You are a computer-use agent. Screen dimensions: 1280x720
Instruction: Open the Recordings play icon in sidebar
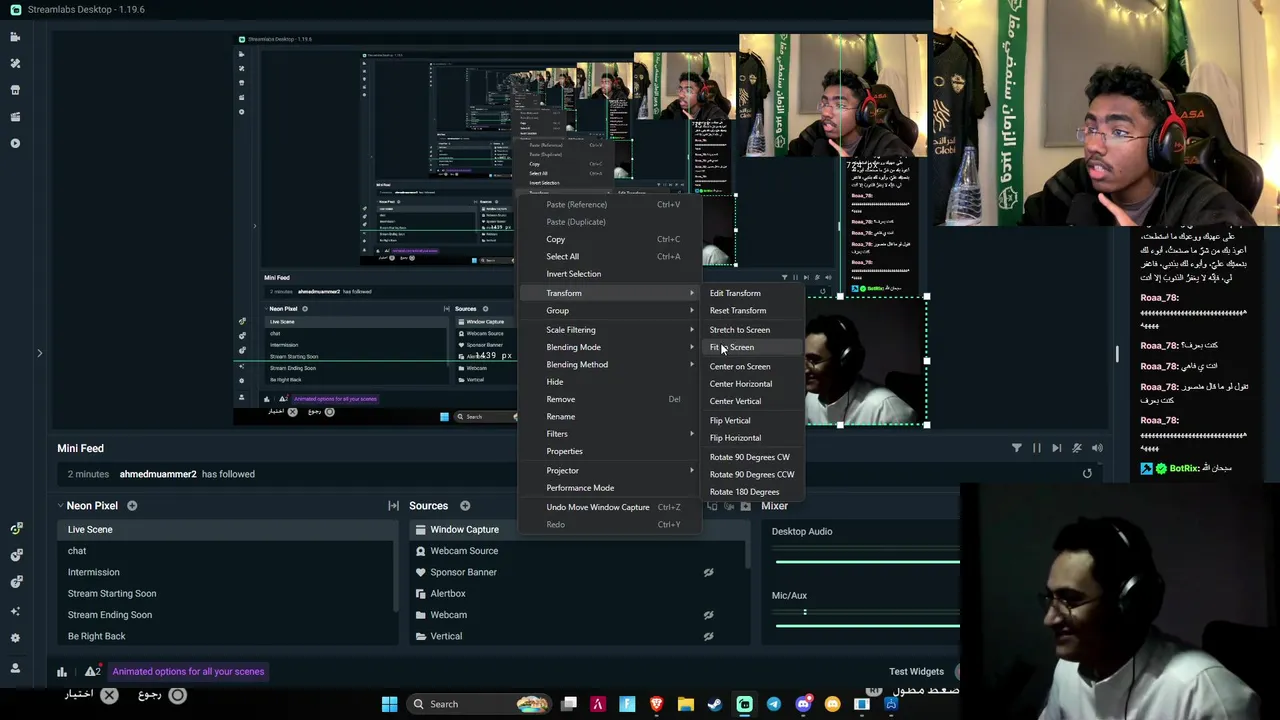[x=15, y=143]
